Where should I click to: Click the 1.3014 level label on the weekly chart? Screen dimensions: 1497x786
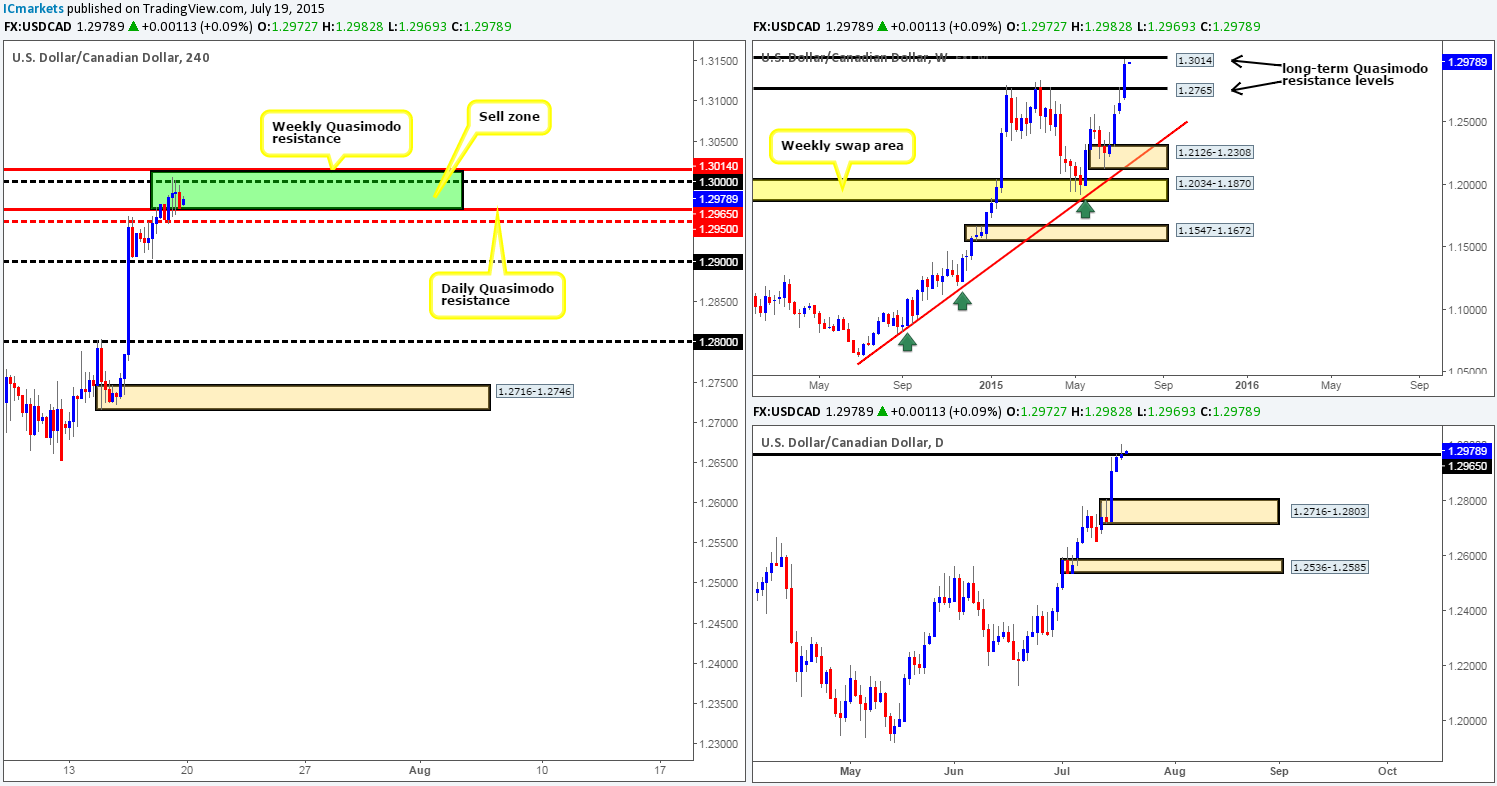(x=1195, y=60)
